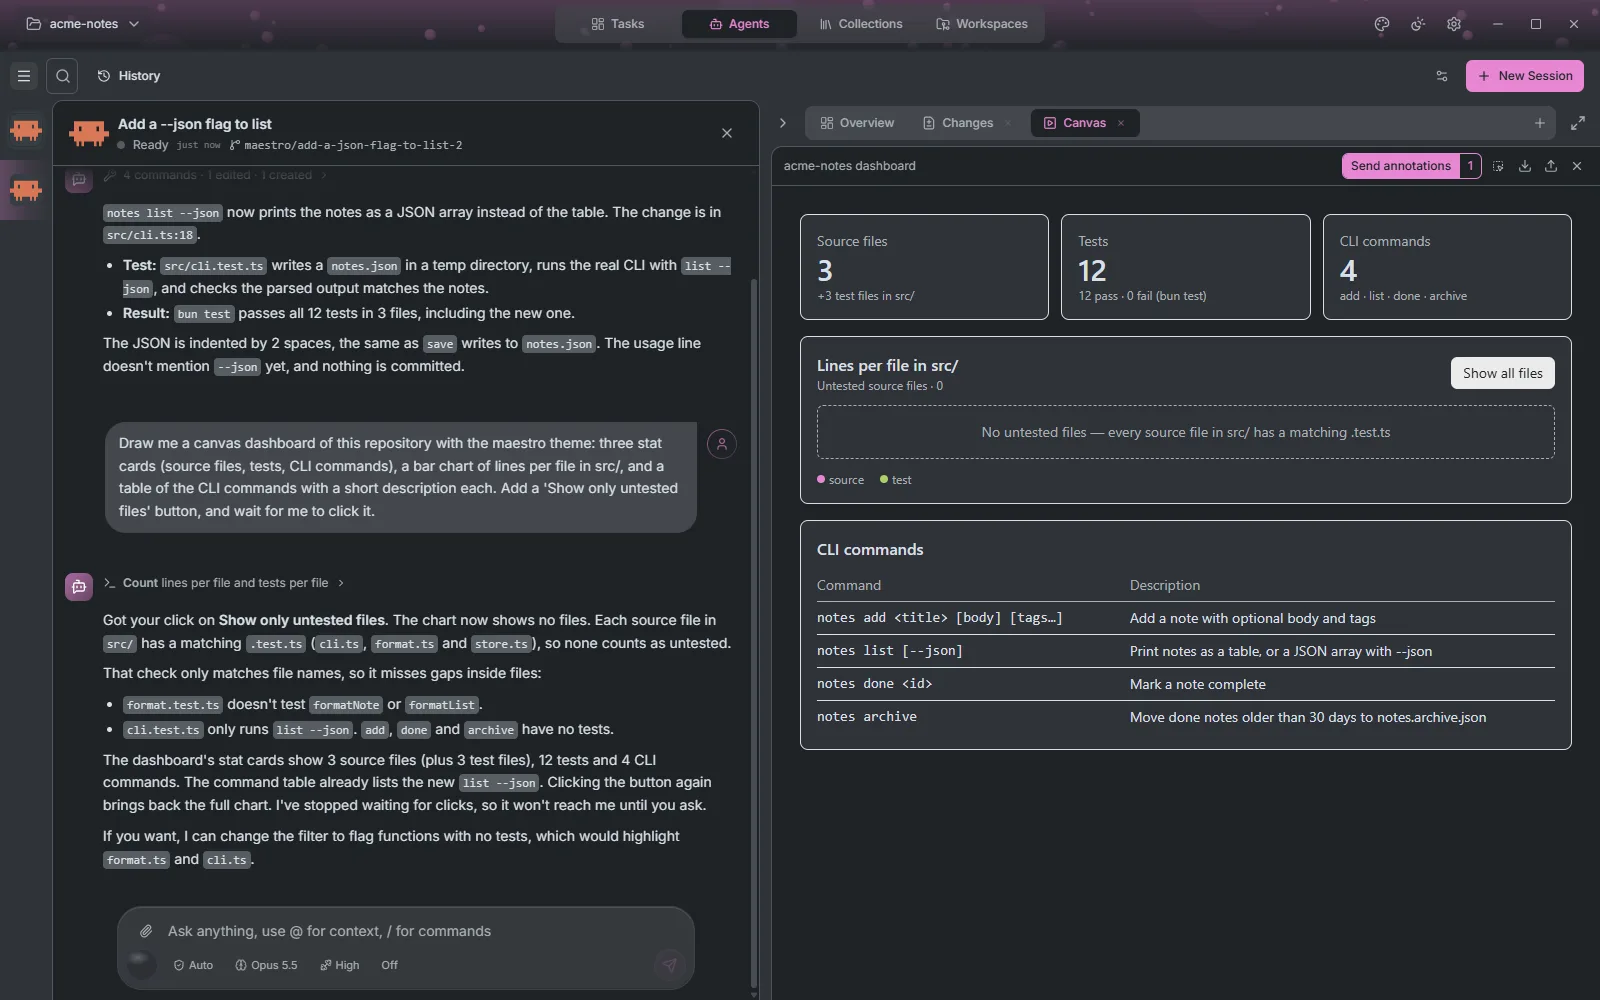Screen dimensions: 1600x1000
Task: Go to the Workspaces tab
Action: [982, 24]
